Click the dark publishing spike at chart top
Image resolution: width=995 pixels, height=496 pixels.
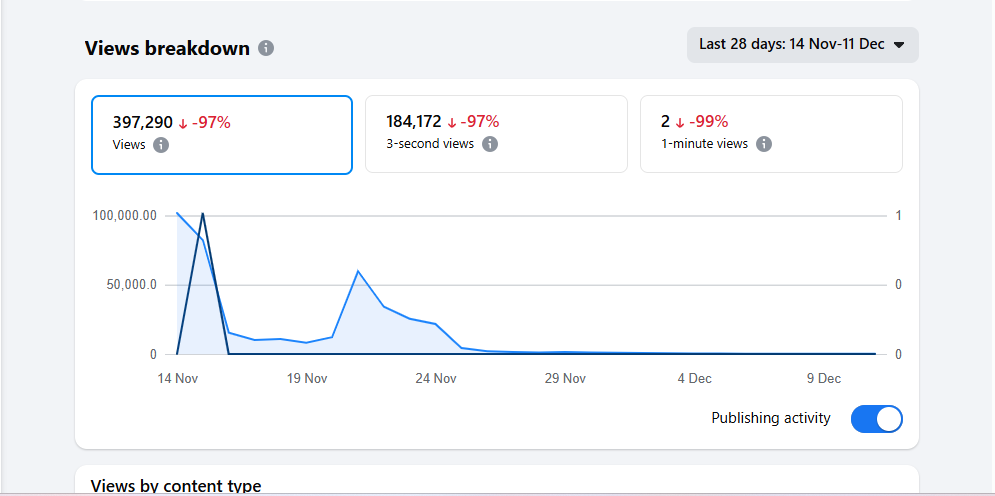click(203, 213)
